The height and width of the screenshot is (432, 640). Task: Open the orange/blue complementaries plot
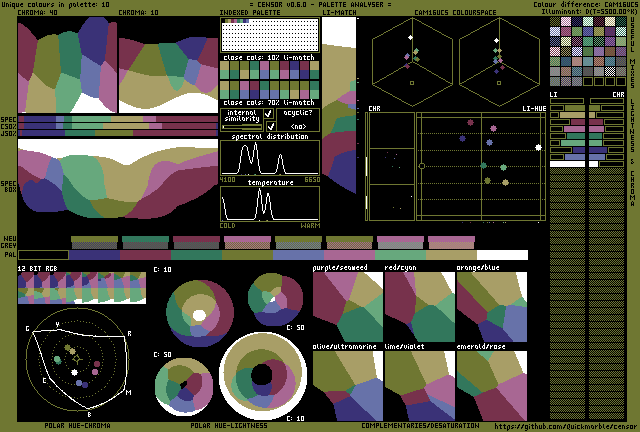[x=491, y=307]
